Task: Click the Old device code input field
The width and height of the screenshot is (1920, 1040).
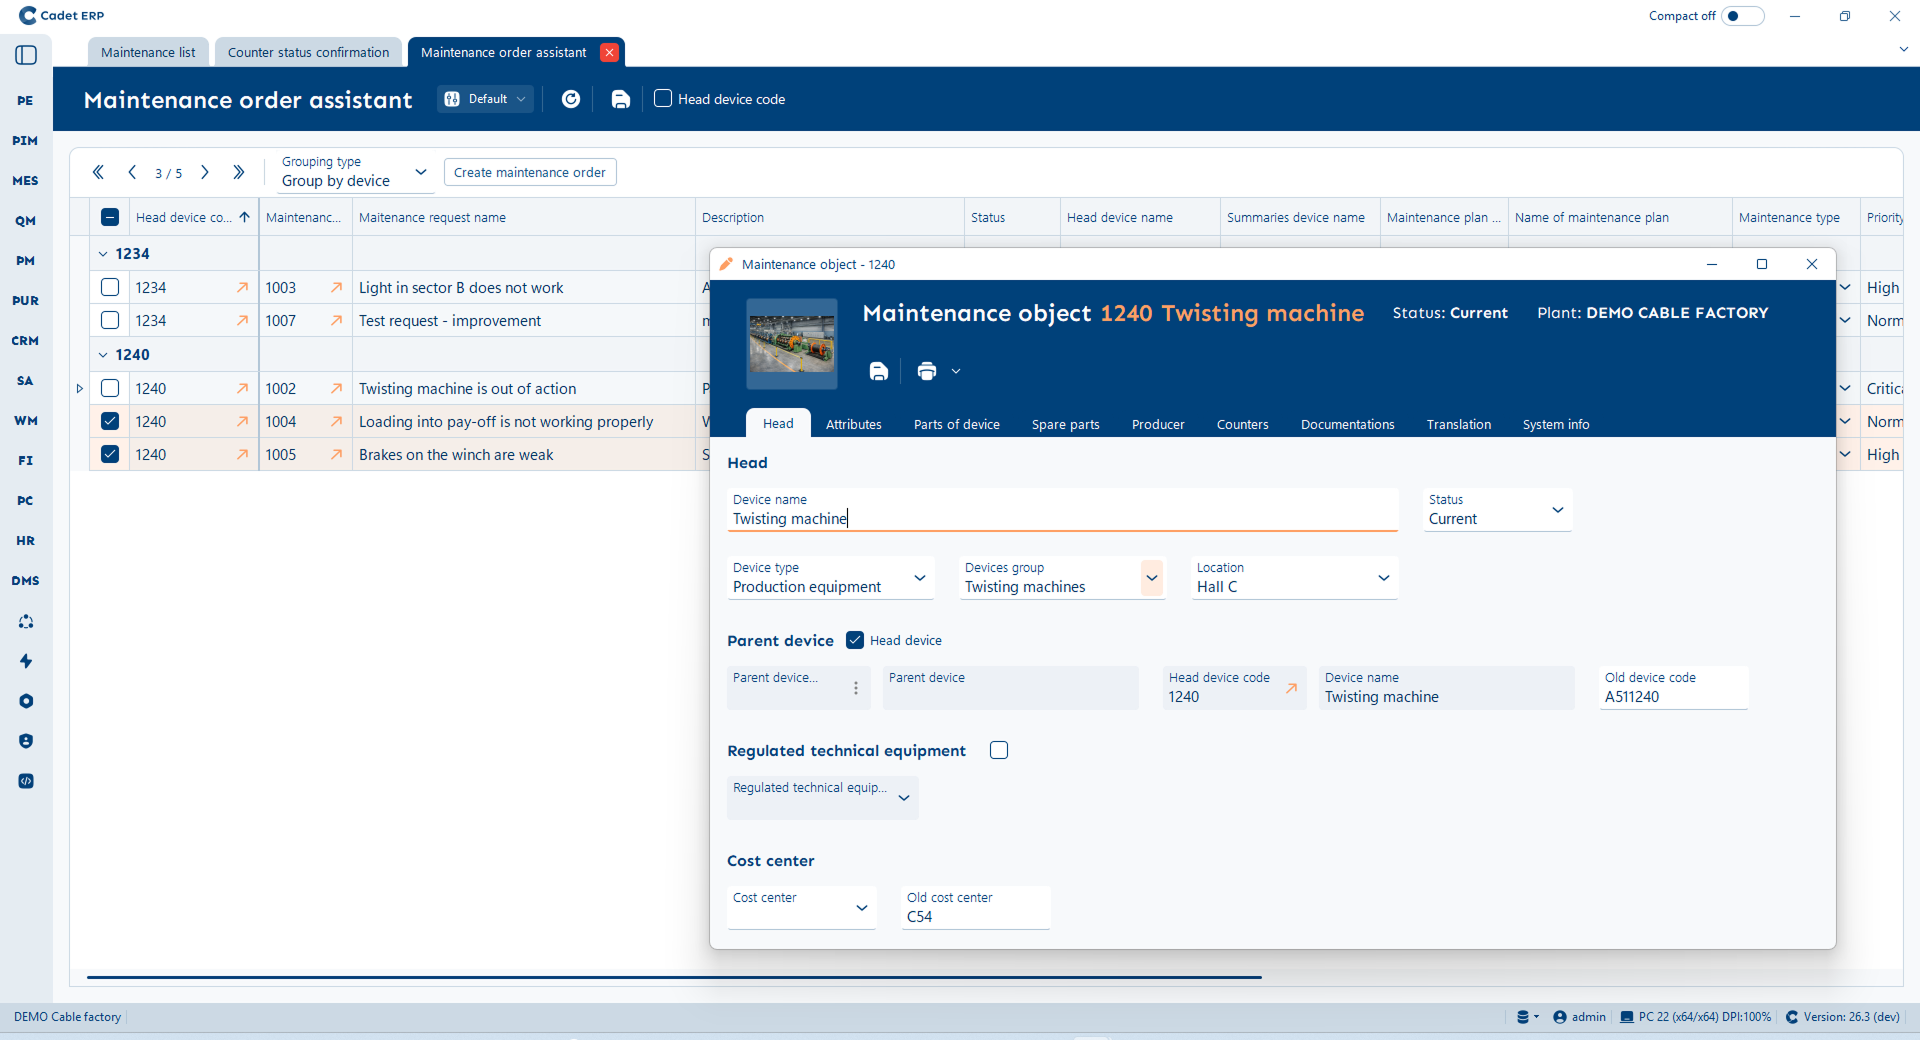Action: point(1672,697)
